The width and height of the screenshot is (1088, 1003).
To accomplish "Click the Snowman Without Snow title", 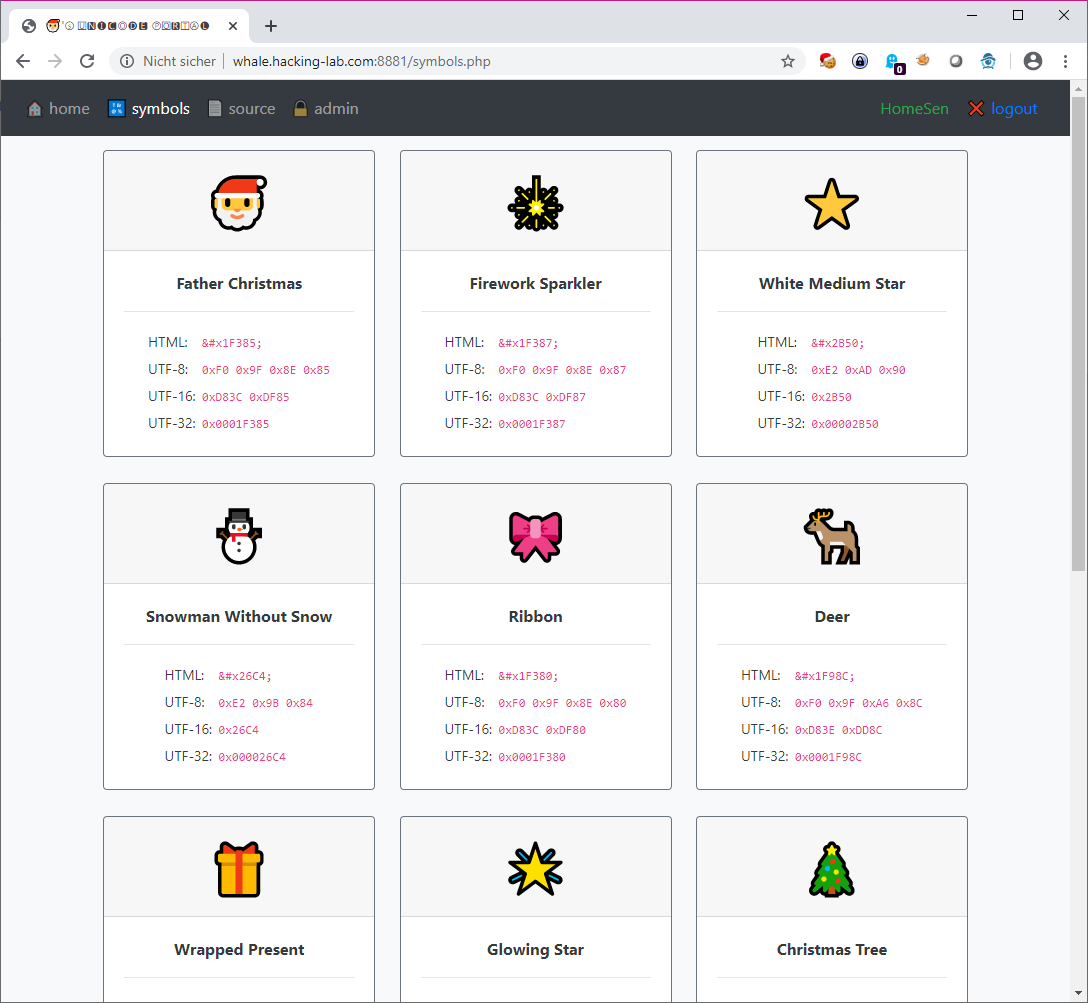I will point(239,617).
